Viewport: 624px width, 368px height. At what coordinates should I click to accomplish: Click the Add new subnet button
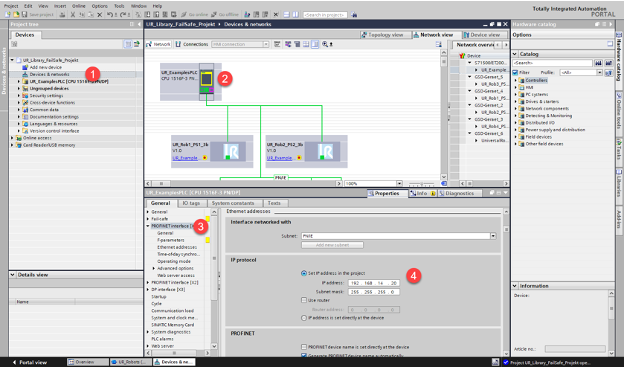pyautogui.click(x=332, y=245)
